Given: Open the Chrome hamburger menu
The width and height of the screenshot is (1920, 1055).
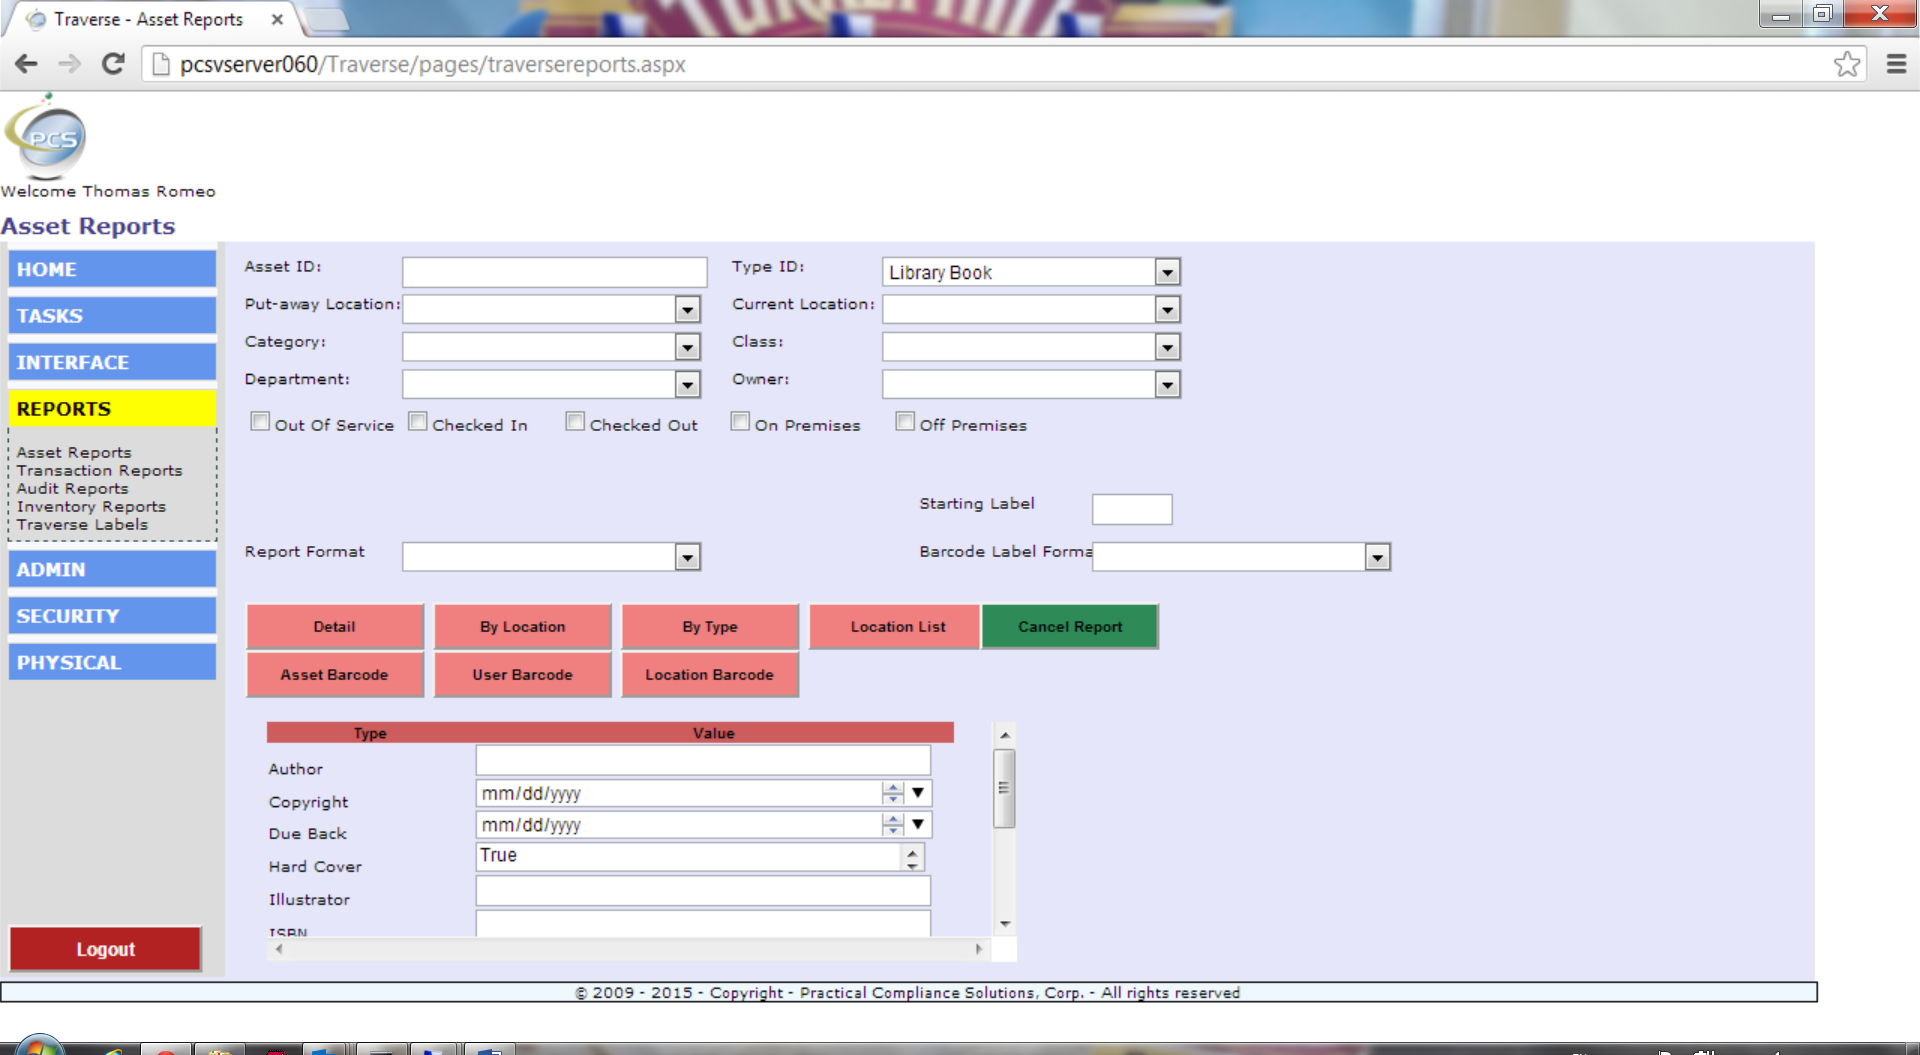Looking at the screenshot, I should 1895,64.
